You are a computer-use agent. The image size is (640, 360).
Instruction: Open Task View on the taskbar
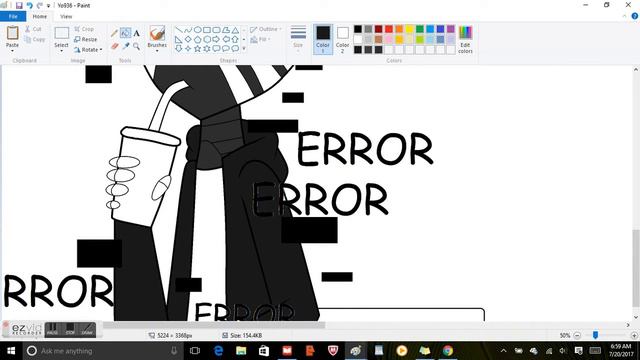[x=195, y=351]
